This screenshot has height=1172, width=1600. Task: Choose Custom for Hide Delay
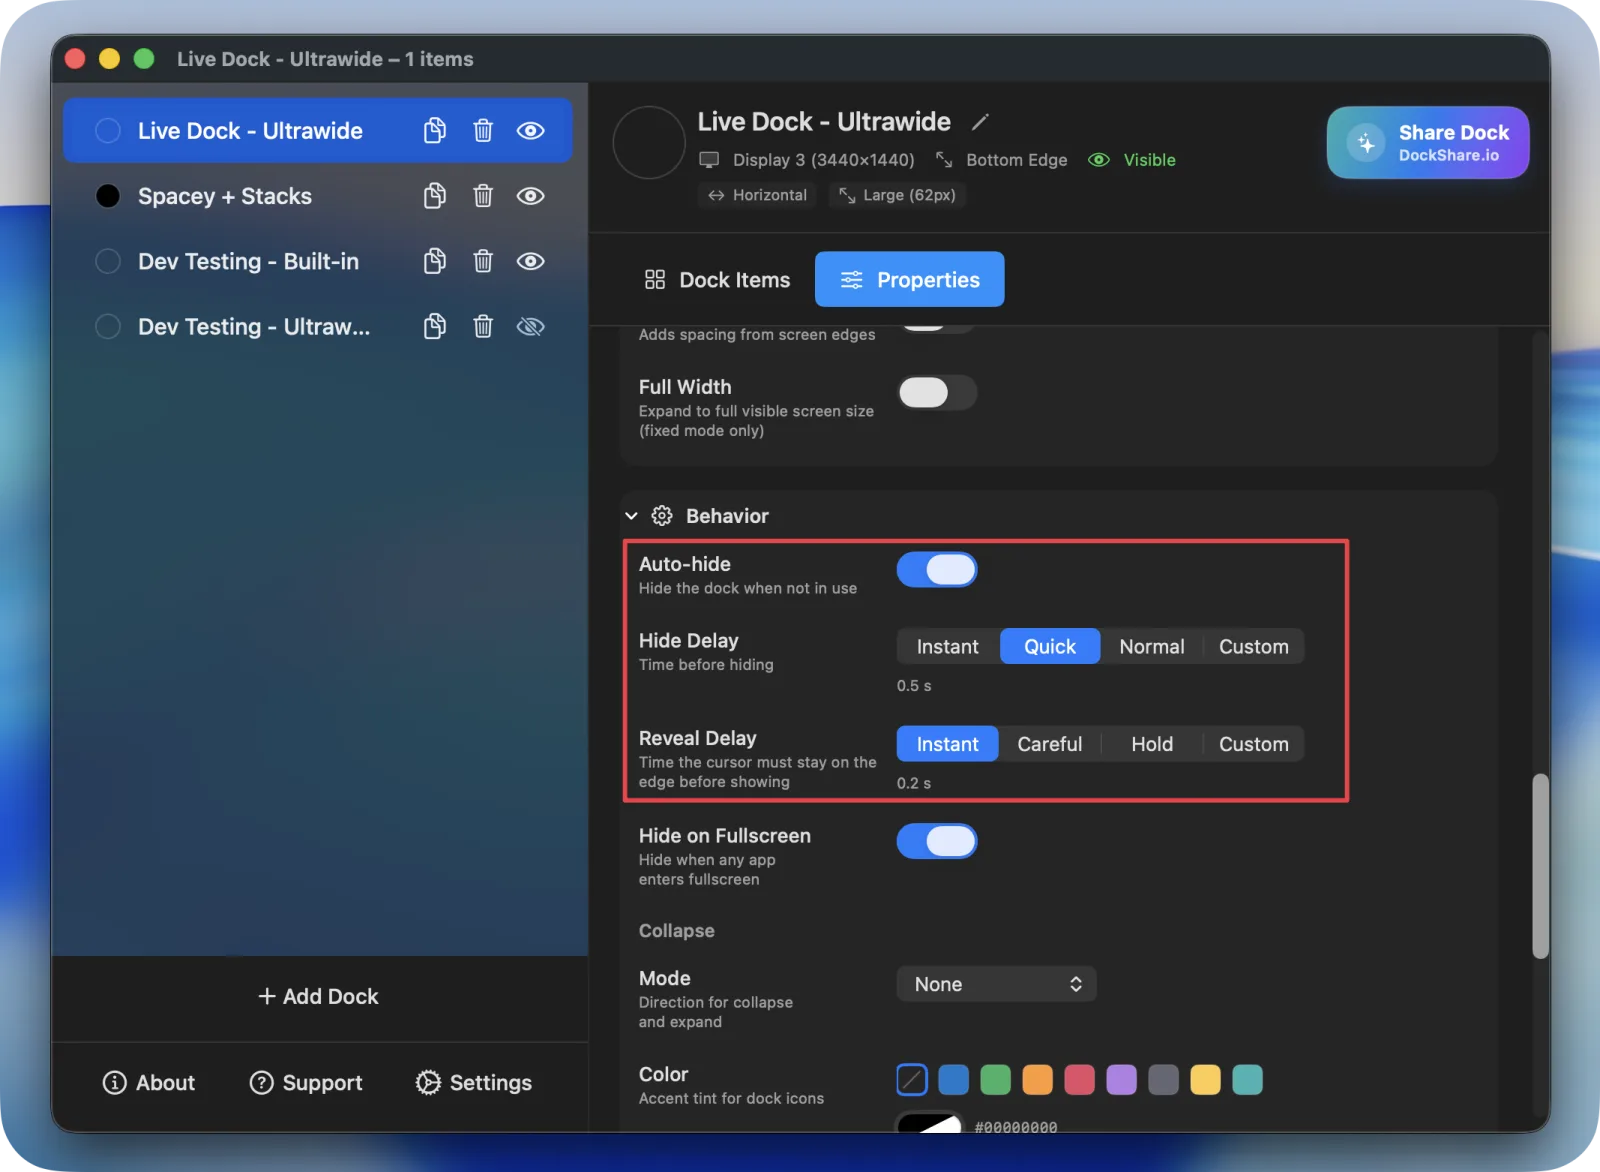(1254, 647)
